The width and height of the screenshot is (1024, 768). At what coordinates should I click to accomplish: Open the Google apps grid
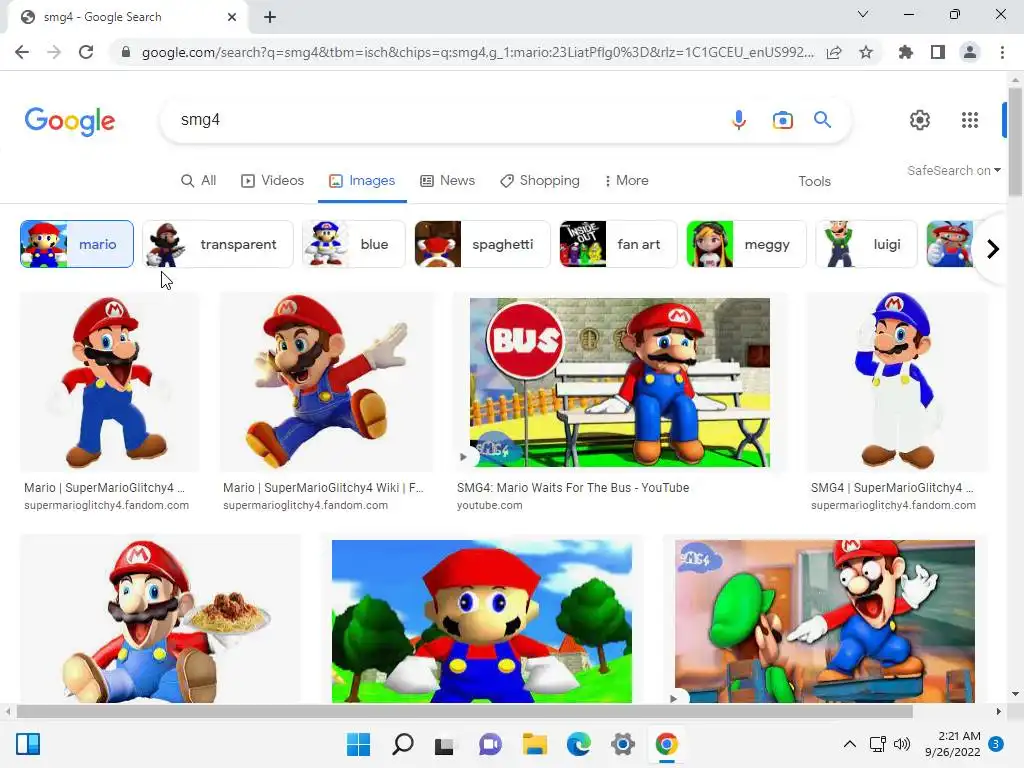[970, 120]
